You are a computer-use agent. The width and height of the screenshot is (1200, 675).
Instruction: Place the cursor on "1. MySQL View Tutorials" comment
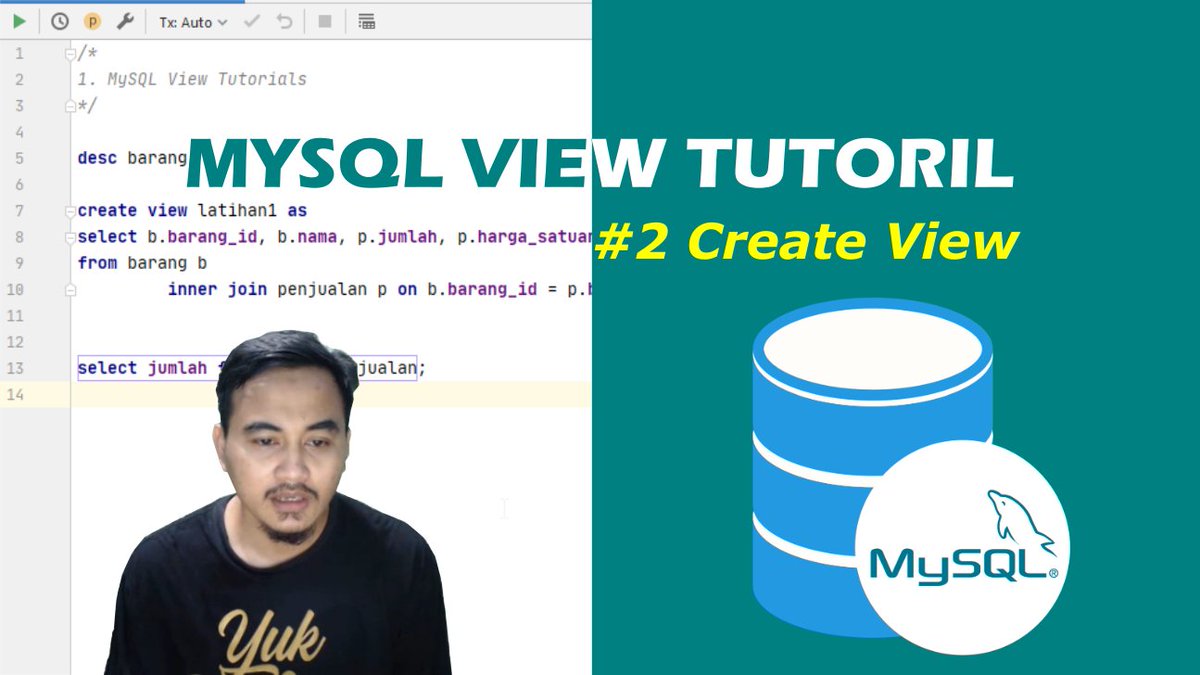192,79
